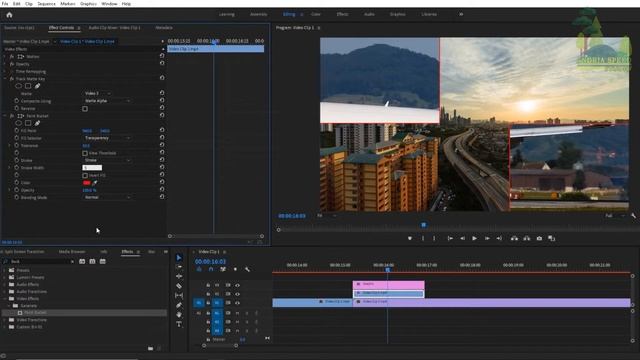Open Comparison View button
Screen dimensions: 640x360
tap(551, 238)
